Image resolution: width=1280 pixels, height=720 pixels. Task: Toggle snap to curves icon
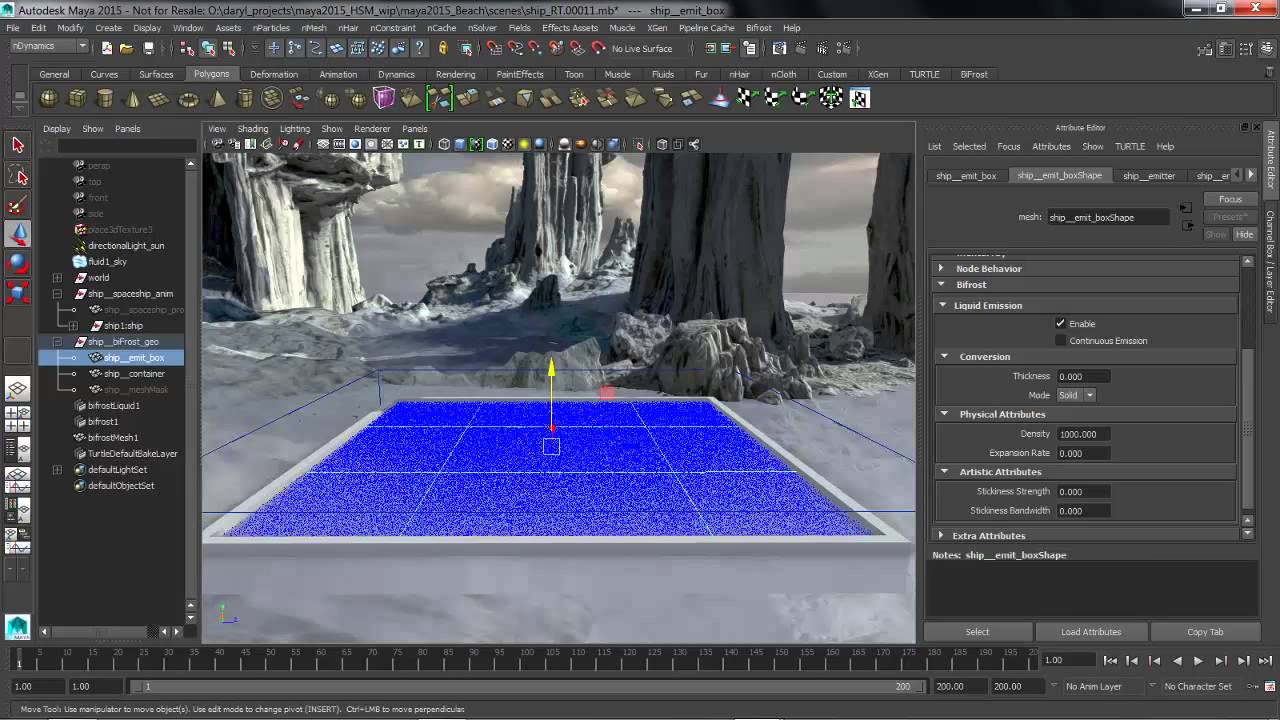pos(514,48)
